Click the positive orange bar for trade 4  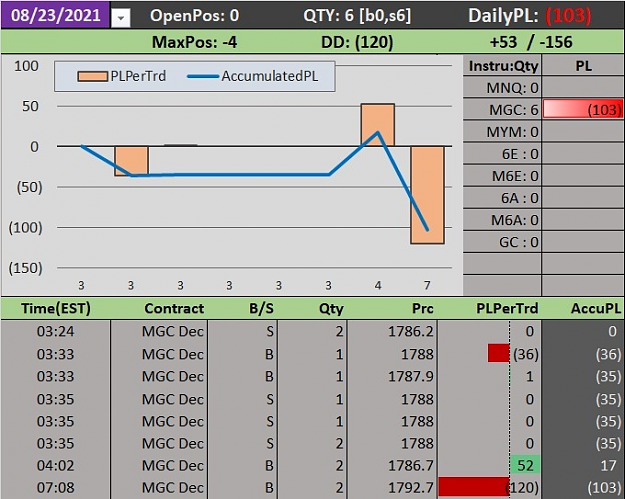point(378,125)
